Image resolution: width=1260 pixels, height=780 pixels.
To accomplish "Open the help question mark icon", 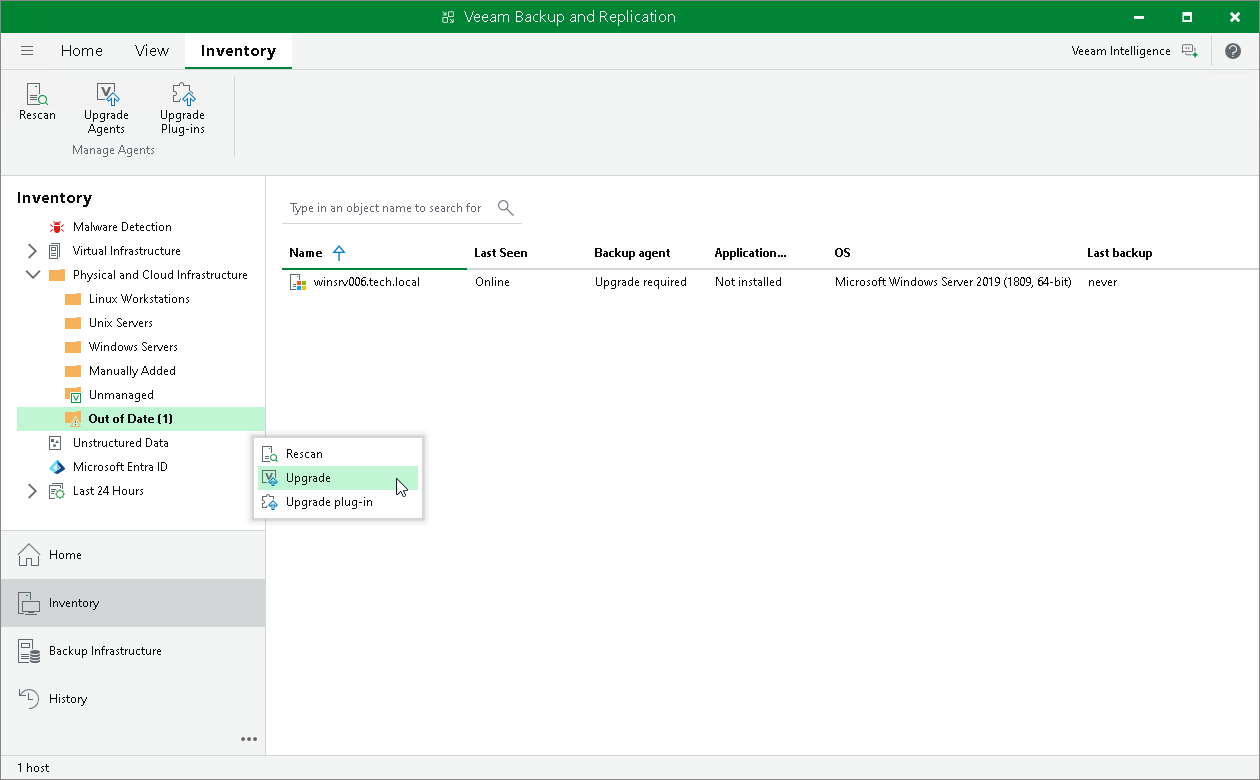I will [x=1233, y=50].
